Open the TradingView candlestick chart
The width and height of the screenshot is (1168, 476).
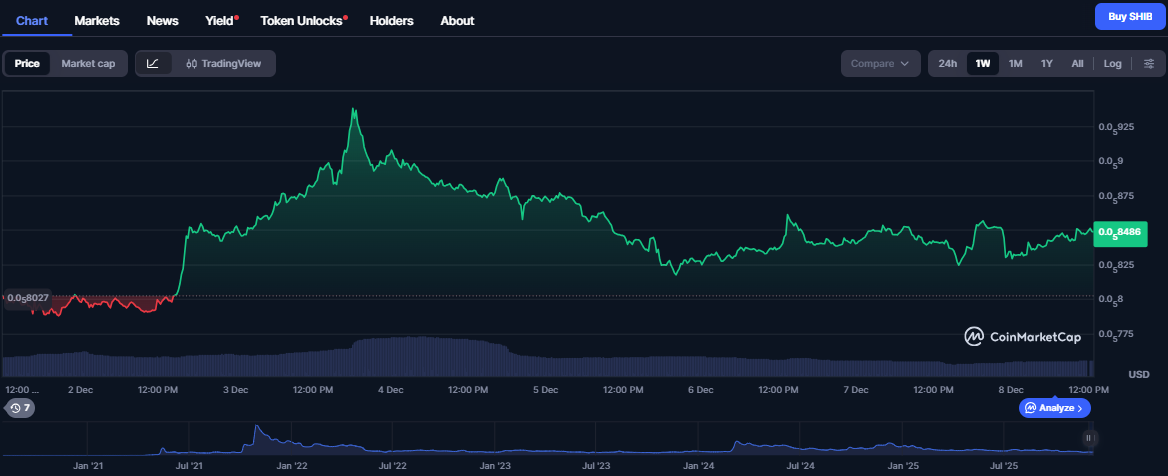[x=223, y=64]
